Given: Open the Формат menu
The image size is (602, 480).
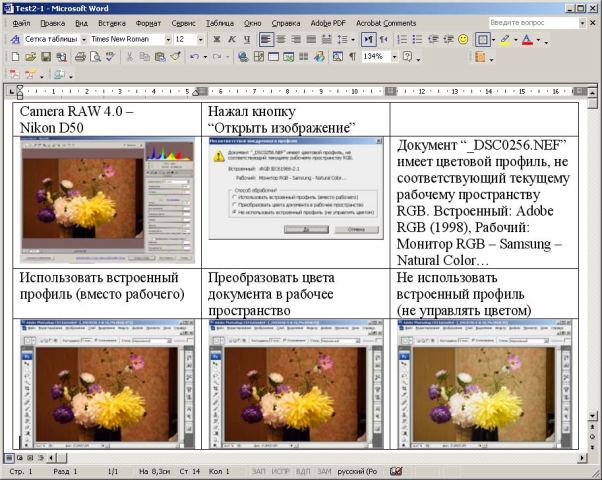Looking at the screenshot, I should click(148, 23).
